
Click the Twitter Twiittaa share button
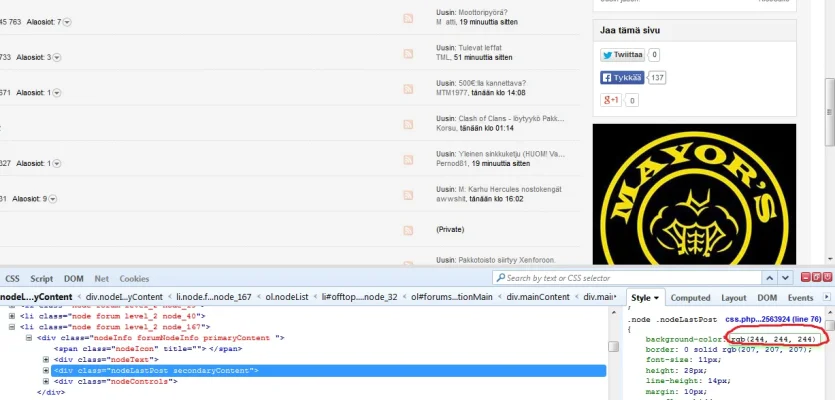[621, 55]
